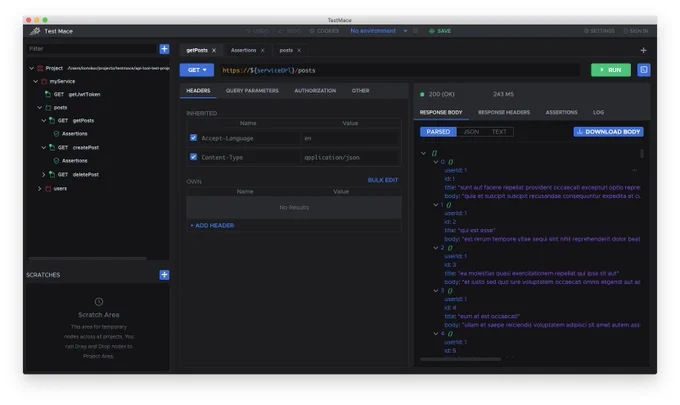Viewport: 680px width, 405px height.
Task: Switch response view to TEXT
Action: click(499, 132)
